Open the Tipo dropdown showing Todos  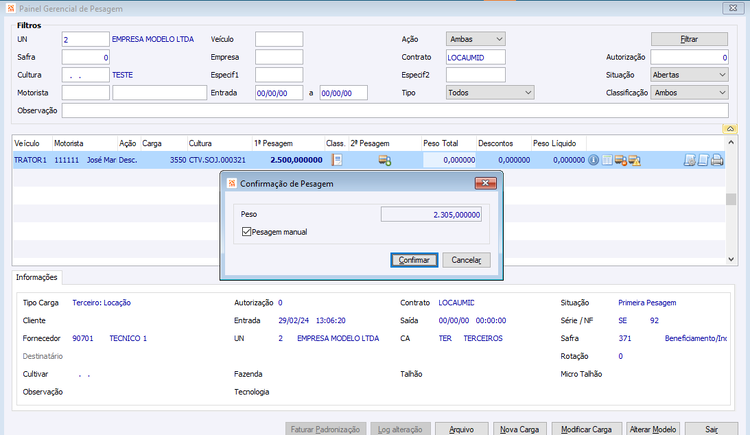490,92
